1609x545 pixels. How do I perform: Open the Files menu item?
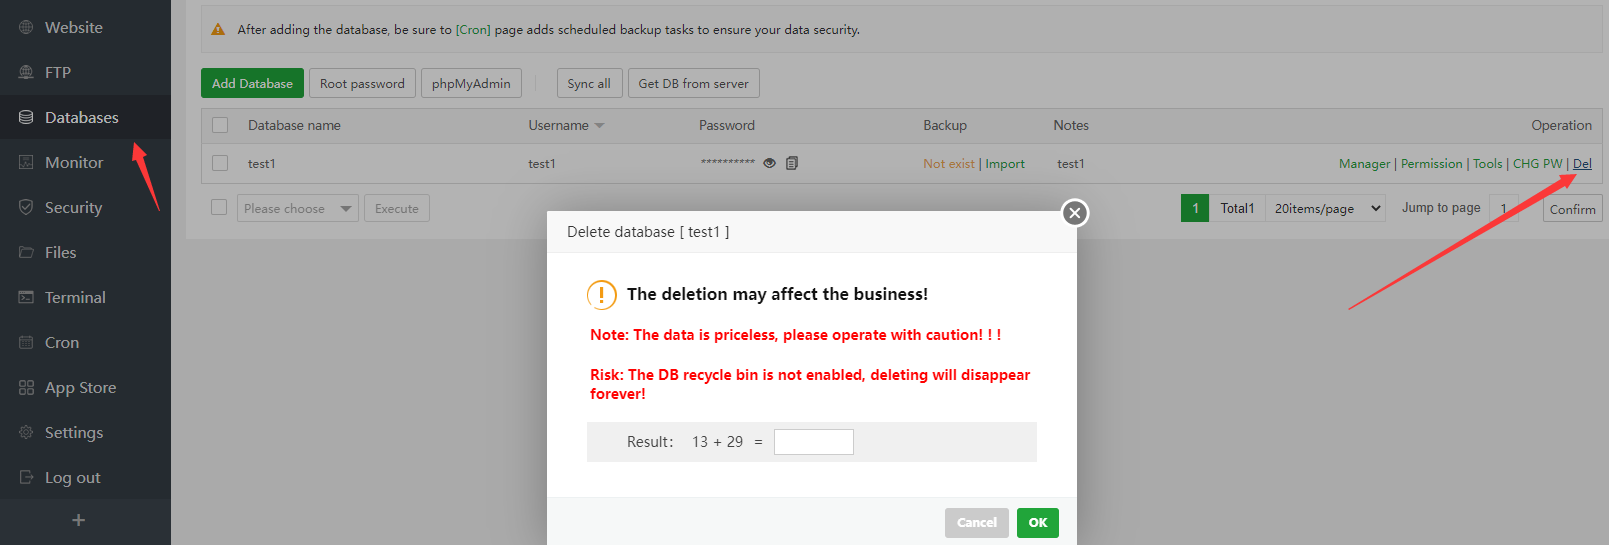pos(60,253)
